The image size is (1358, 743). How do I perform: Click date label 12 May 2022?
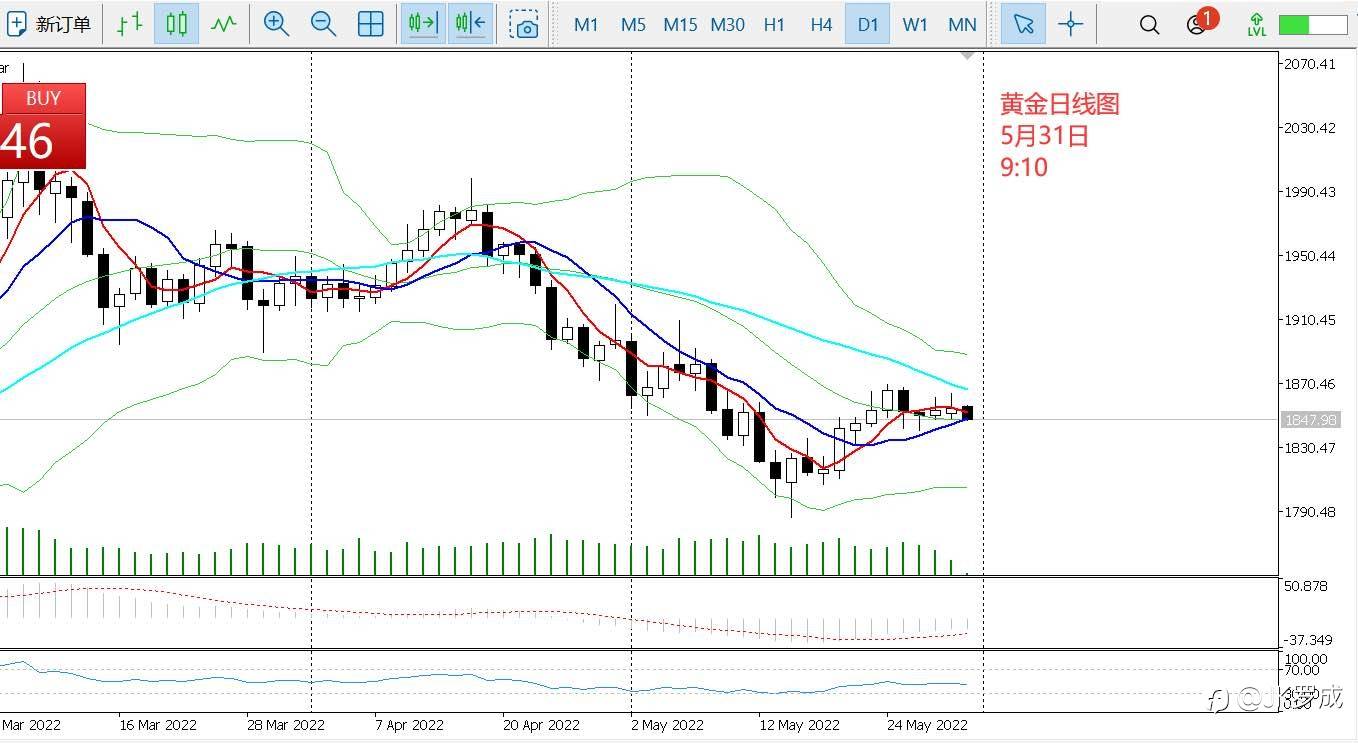[x=799, y=725]
